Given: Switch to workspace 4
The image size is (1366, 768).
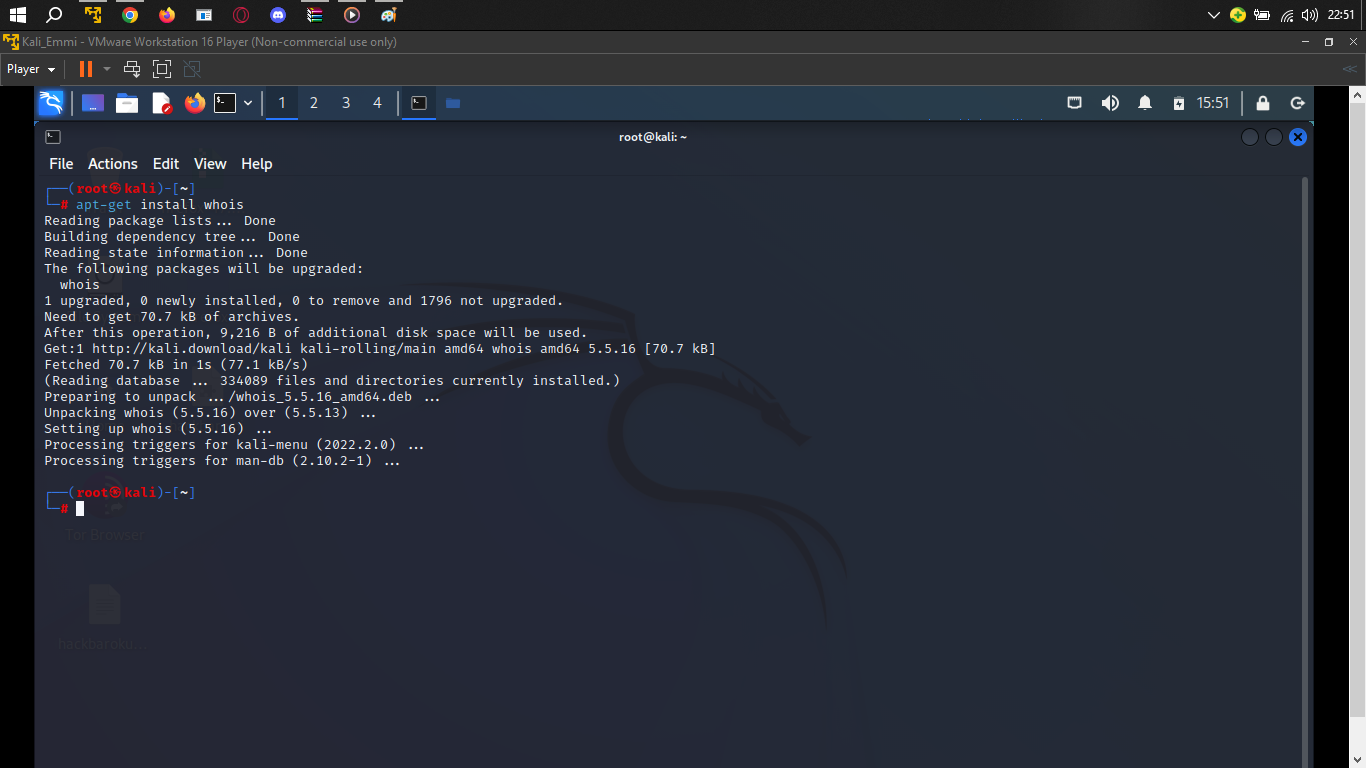Looking at the screenshot, I should 377,103.
